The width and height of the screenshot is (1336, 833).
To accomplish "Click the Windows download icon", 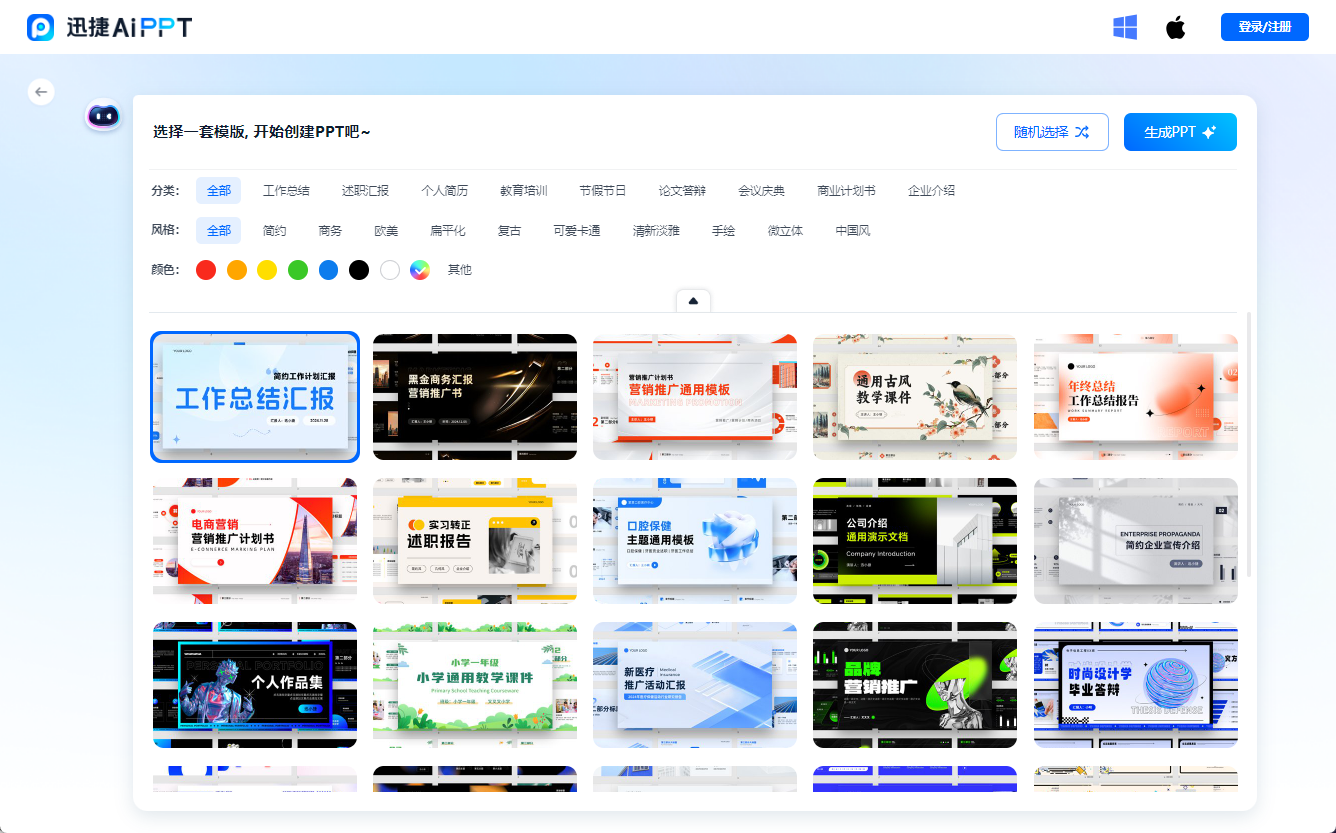I will coord(1125,27).
